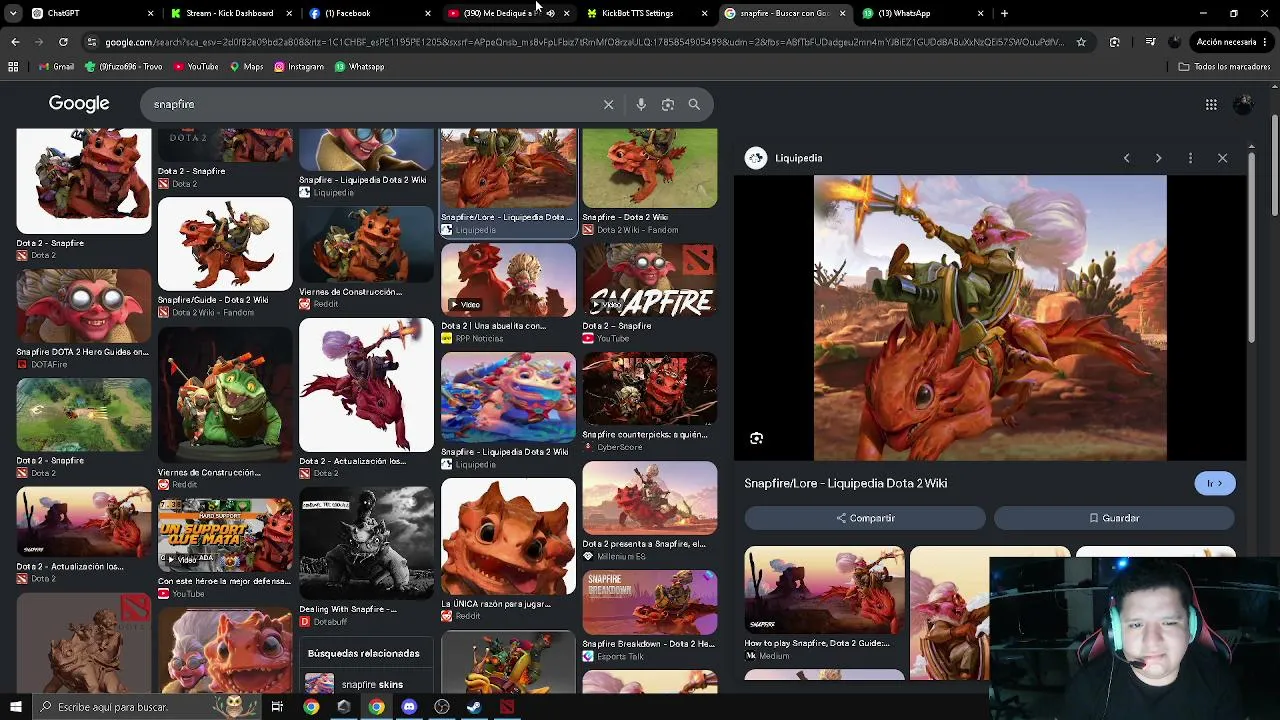1280x720 pixels.
Task: Clear the snapfire search query
Action: 608,104
